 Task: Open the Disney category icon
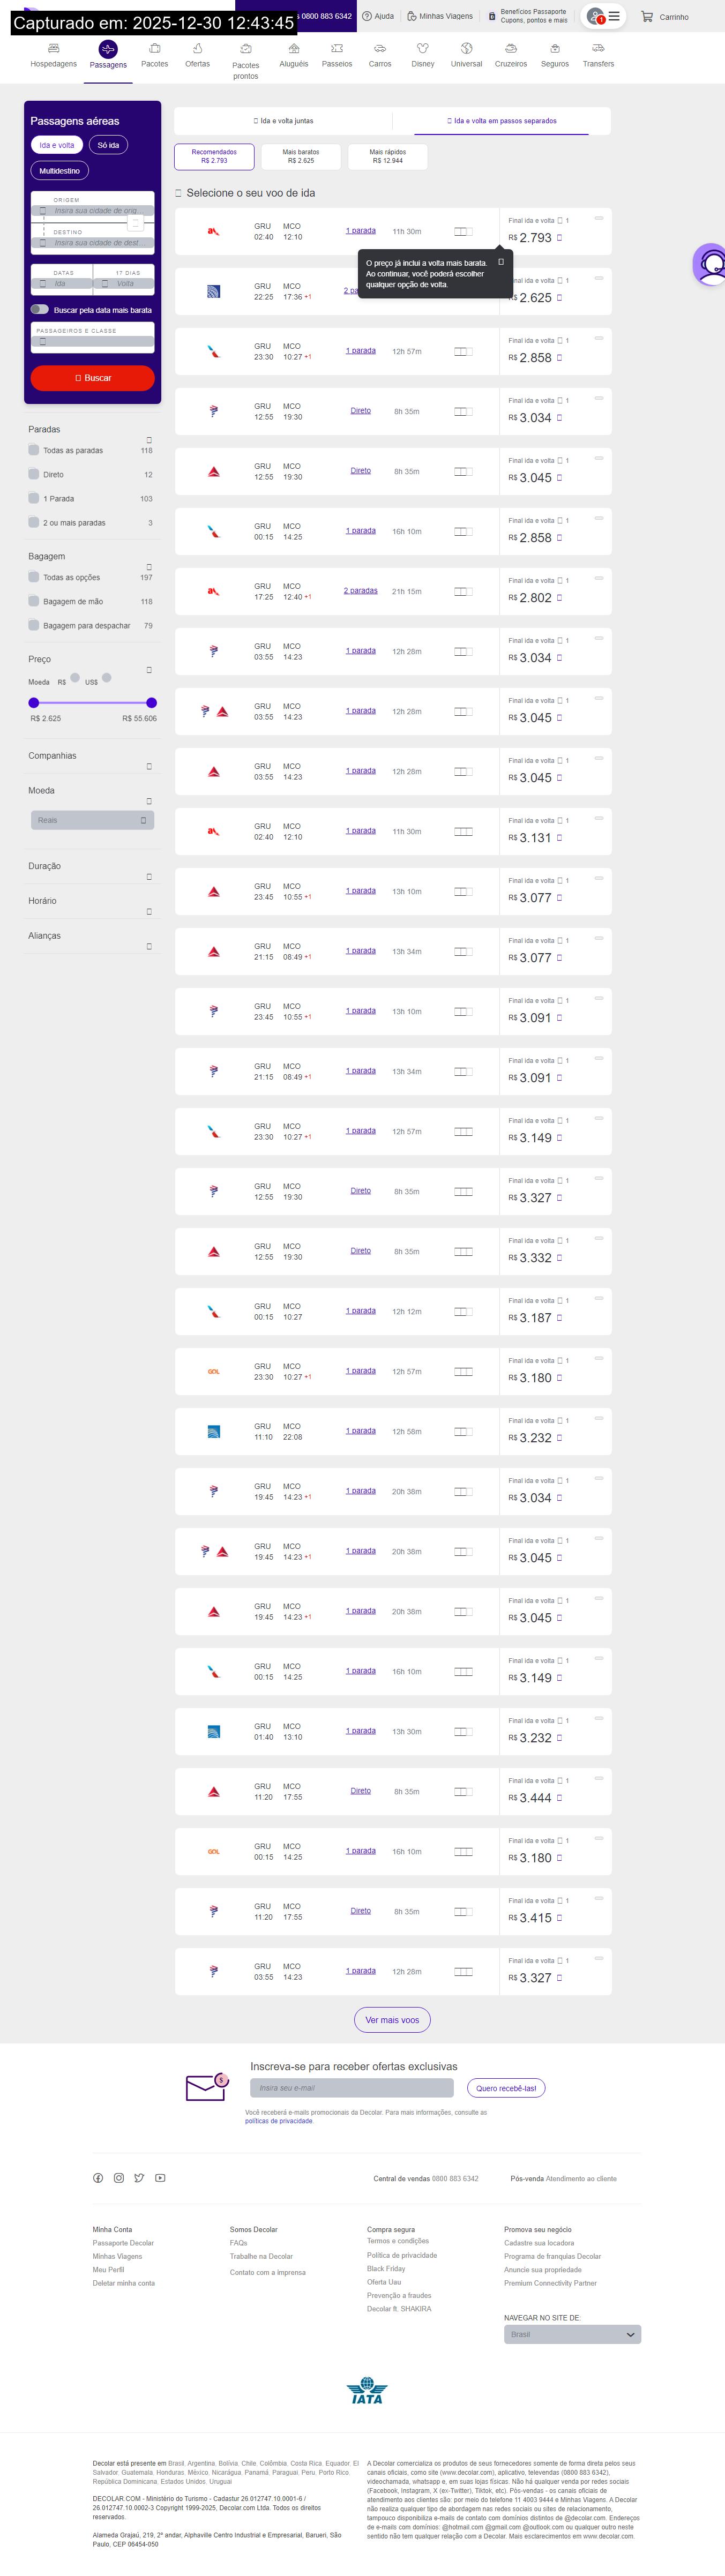pos(423,48)
